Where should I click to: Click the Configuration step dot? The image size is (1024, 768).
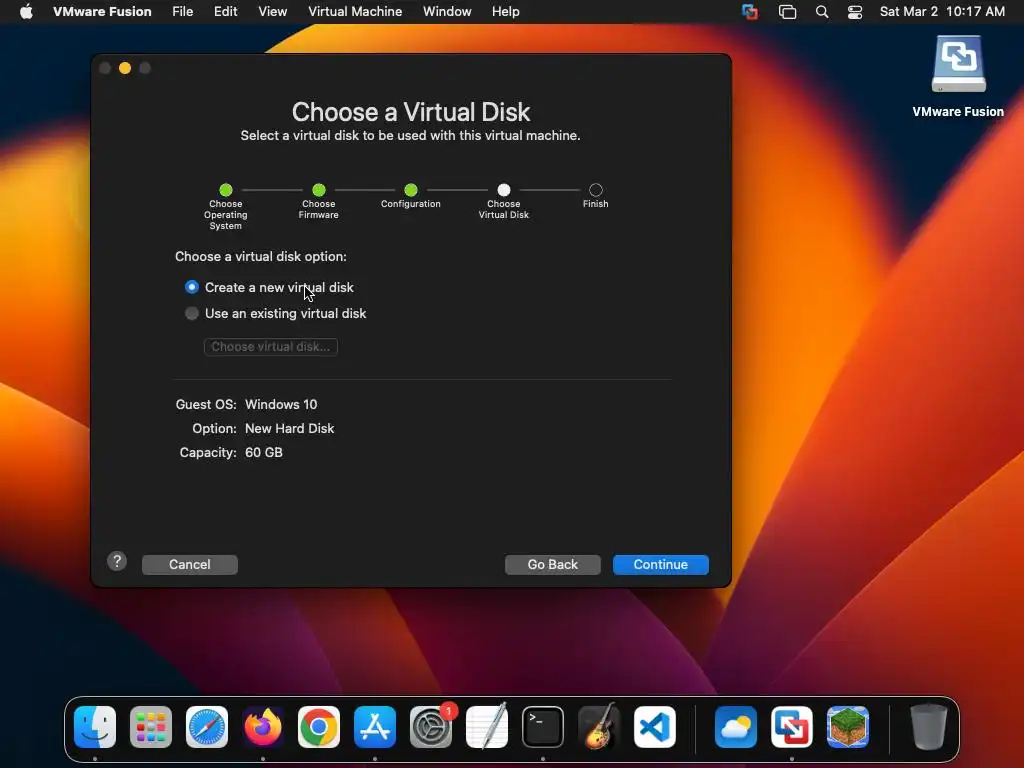(411, 190)
